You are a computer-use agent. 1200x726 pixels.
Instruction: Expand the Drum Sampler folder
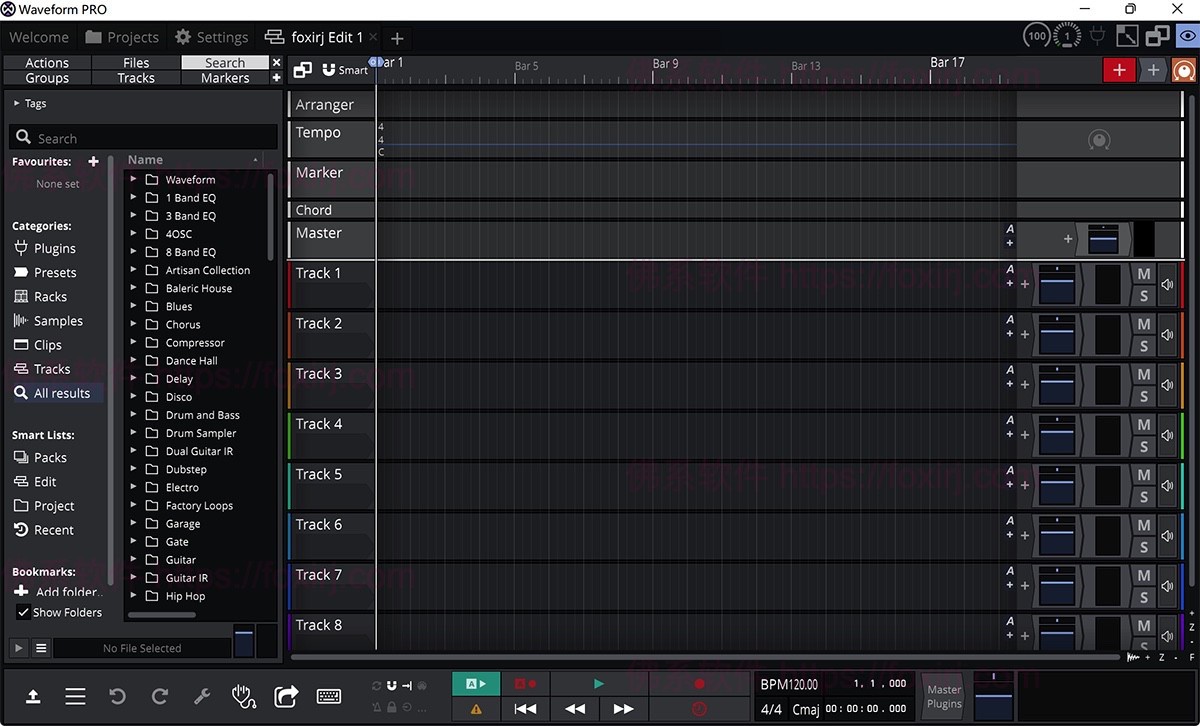click(131, 433)
